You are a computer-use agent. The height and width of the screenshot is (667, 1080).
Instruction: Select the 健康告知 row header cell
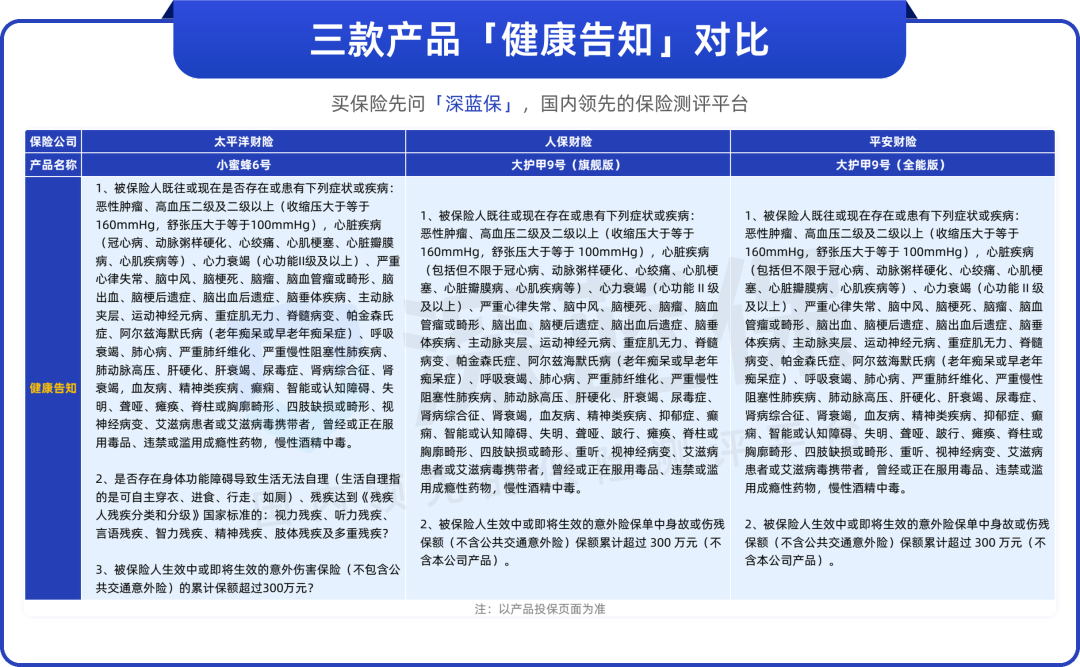pos(53,388)
